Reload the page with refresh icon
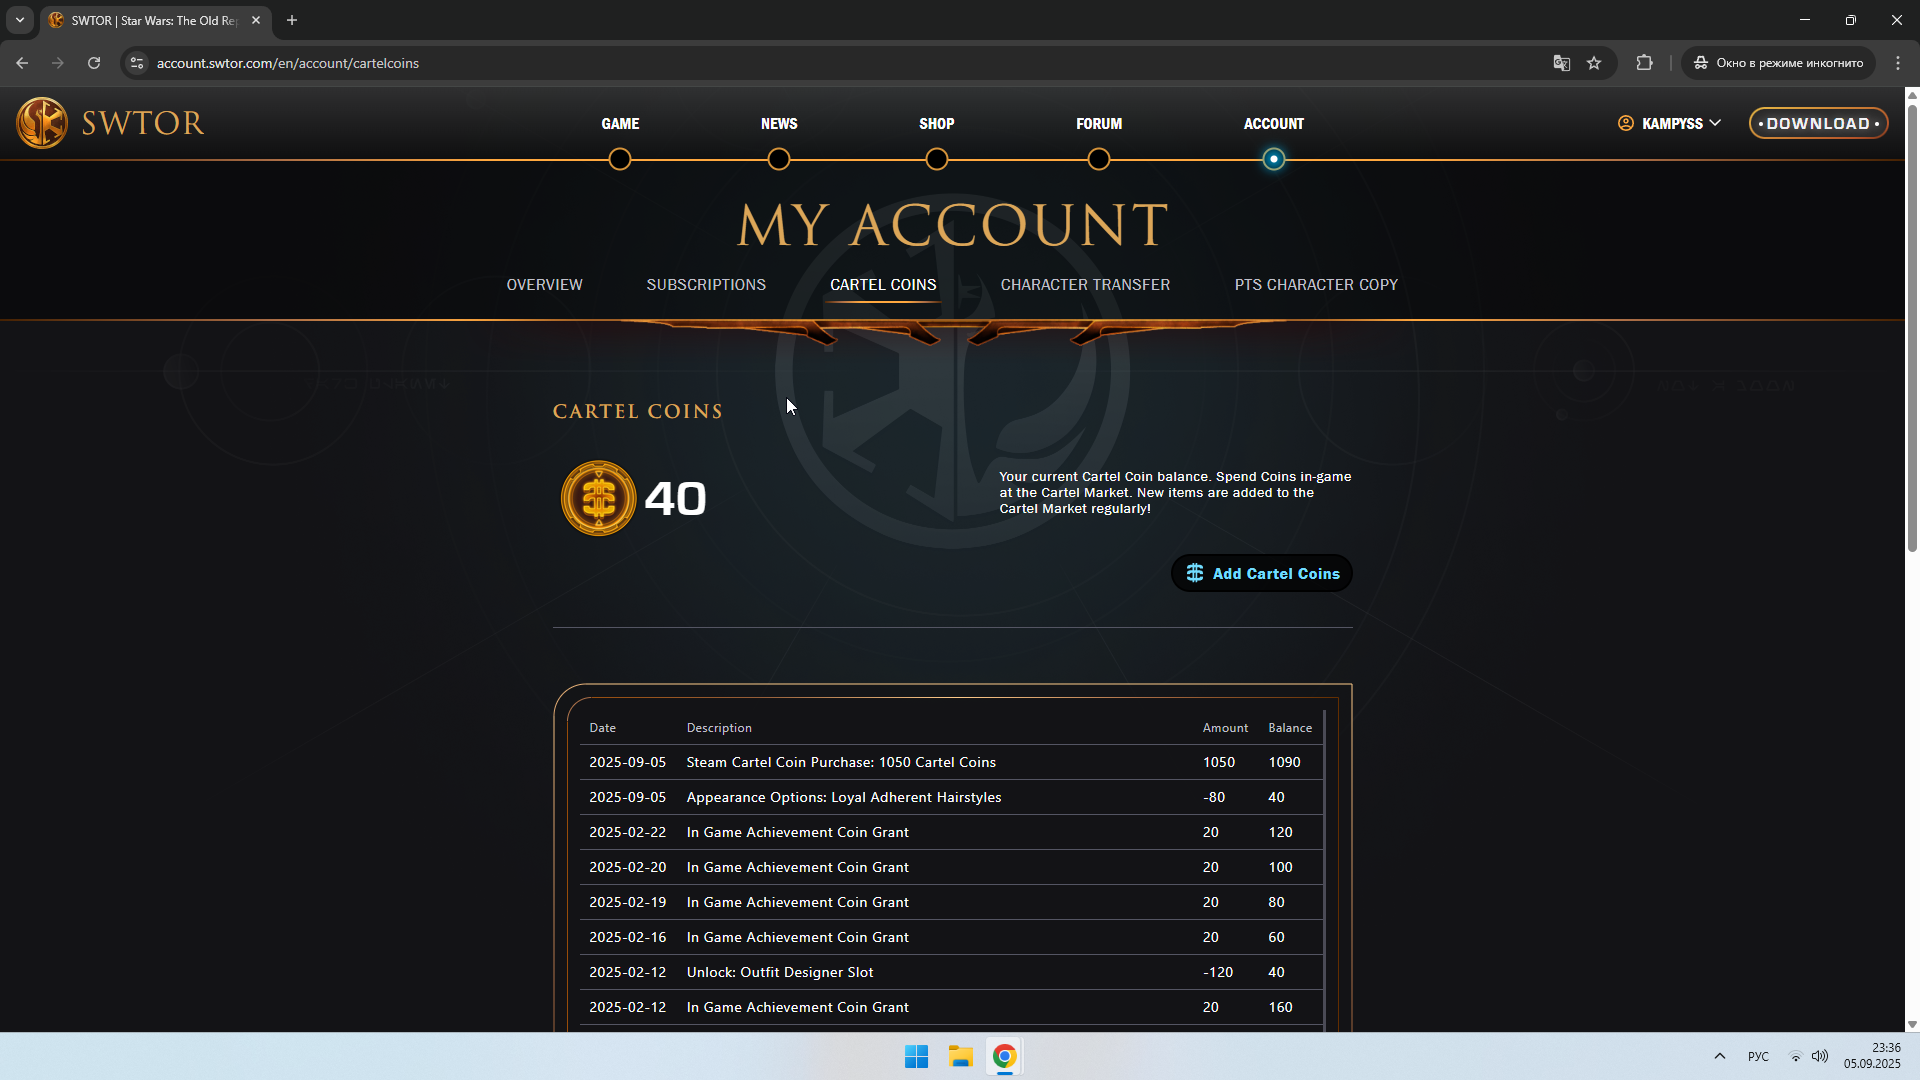This screenshot has height=1080, width=1920. 94,63
